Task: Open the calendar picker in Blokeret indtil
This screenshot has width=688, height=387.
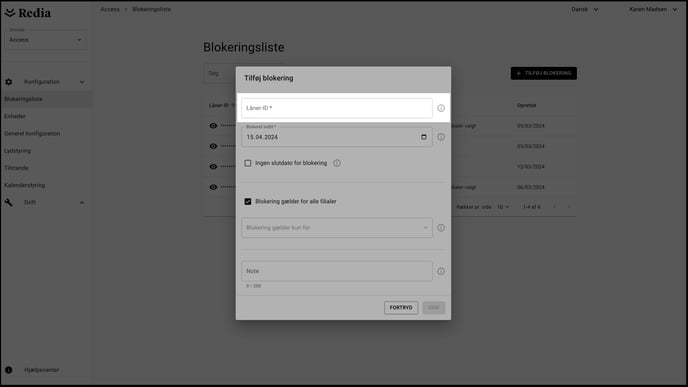Action: [x=424, y=137]
